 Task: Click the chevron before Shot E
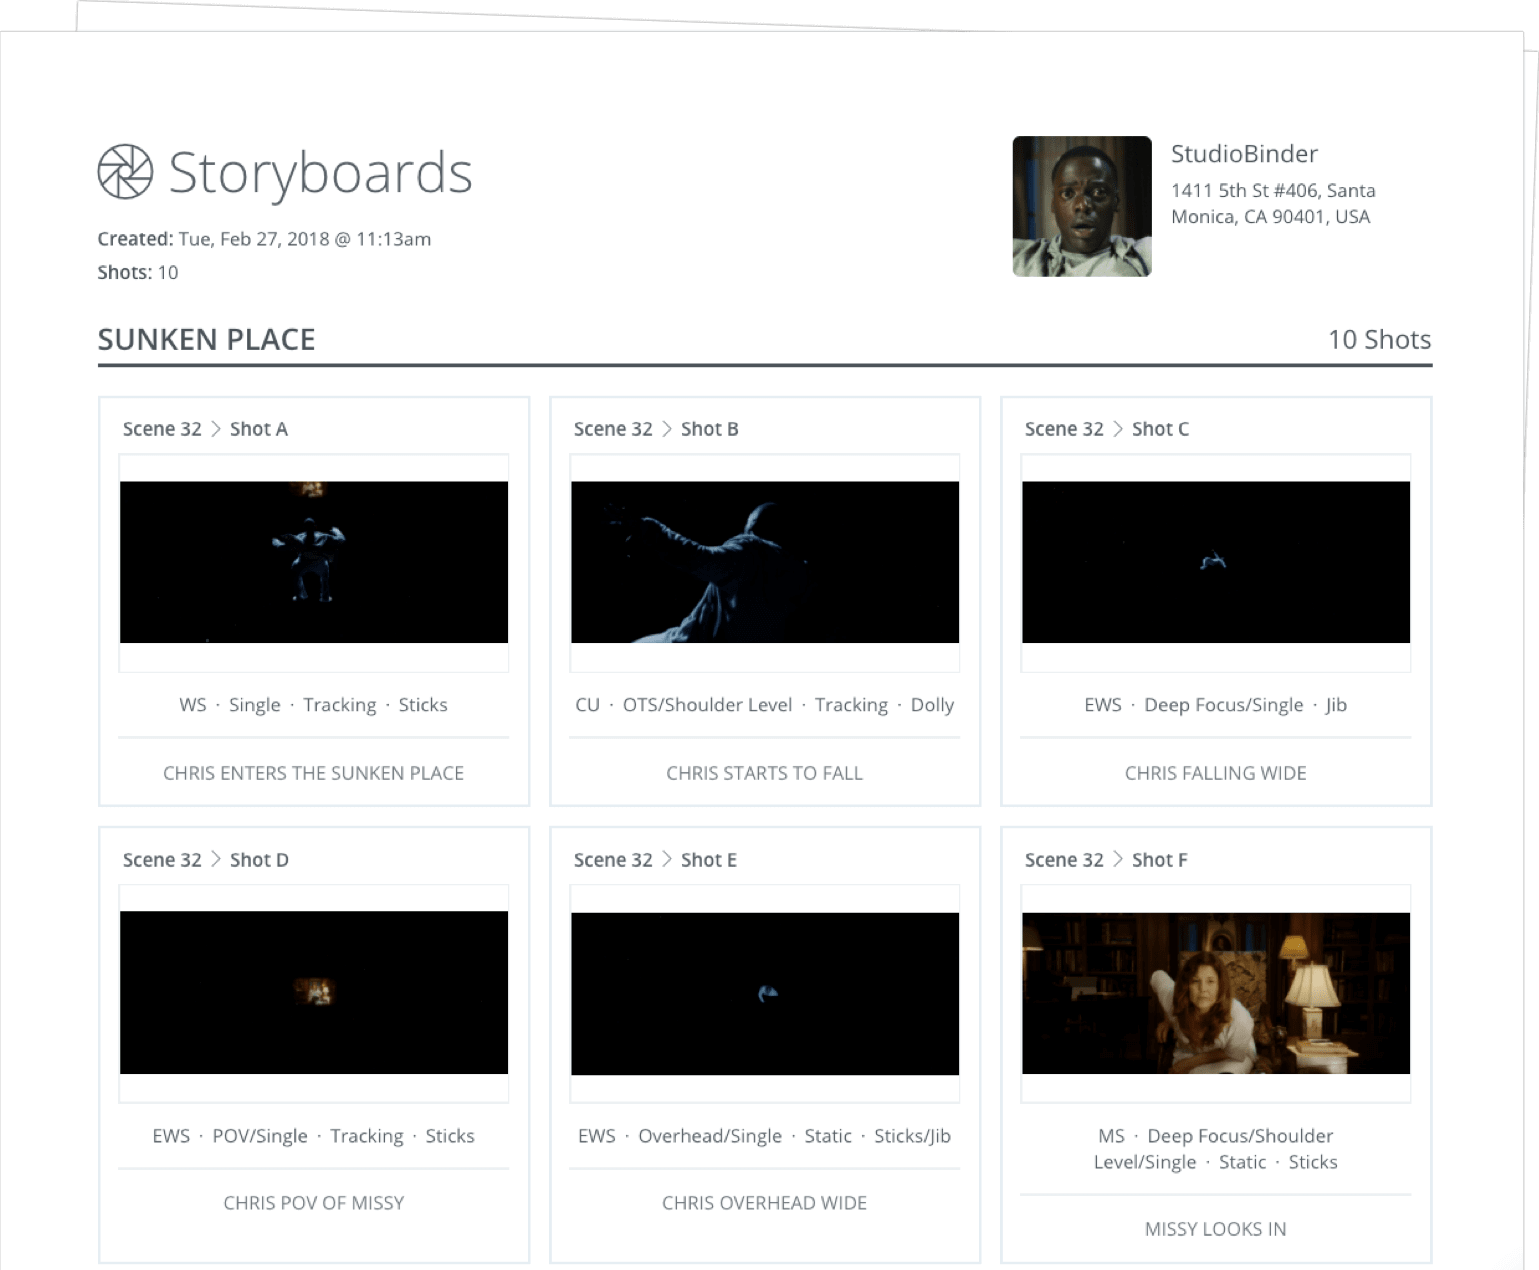666,860
